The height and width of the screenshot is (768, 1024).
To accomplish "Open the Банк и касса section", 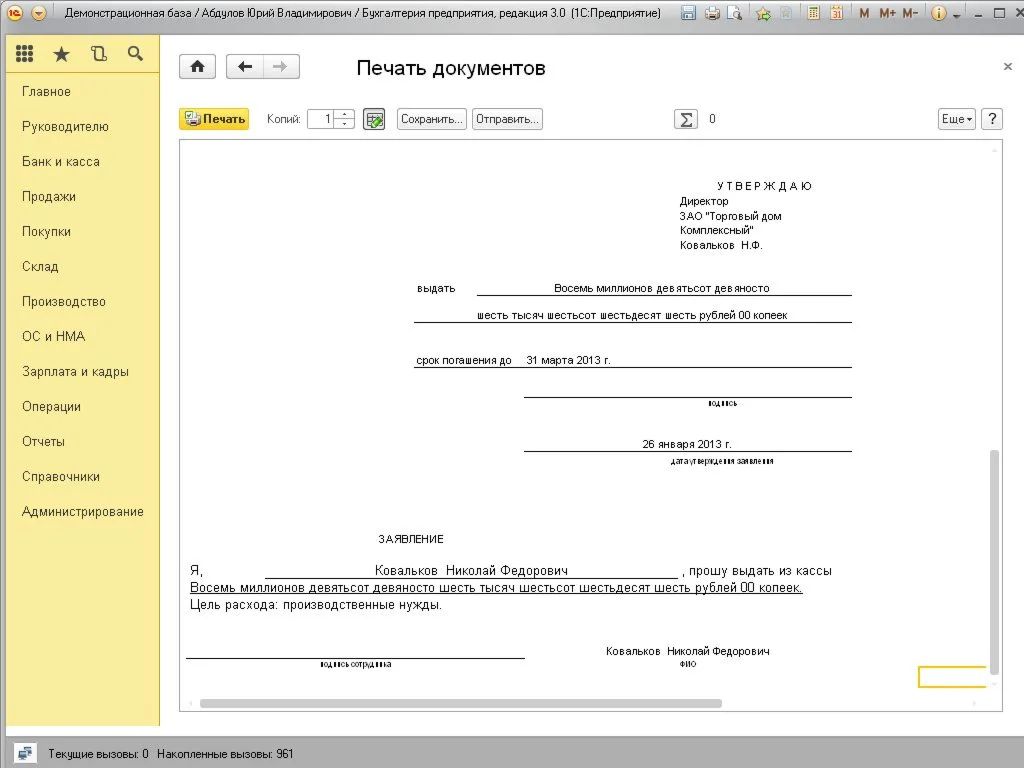I will [60, 161].
